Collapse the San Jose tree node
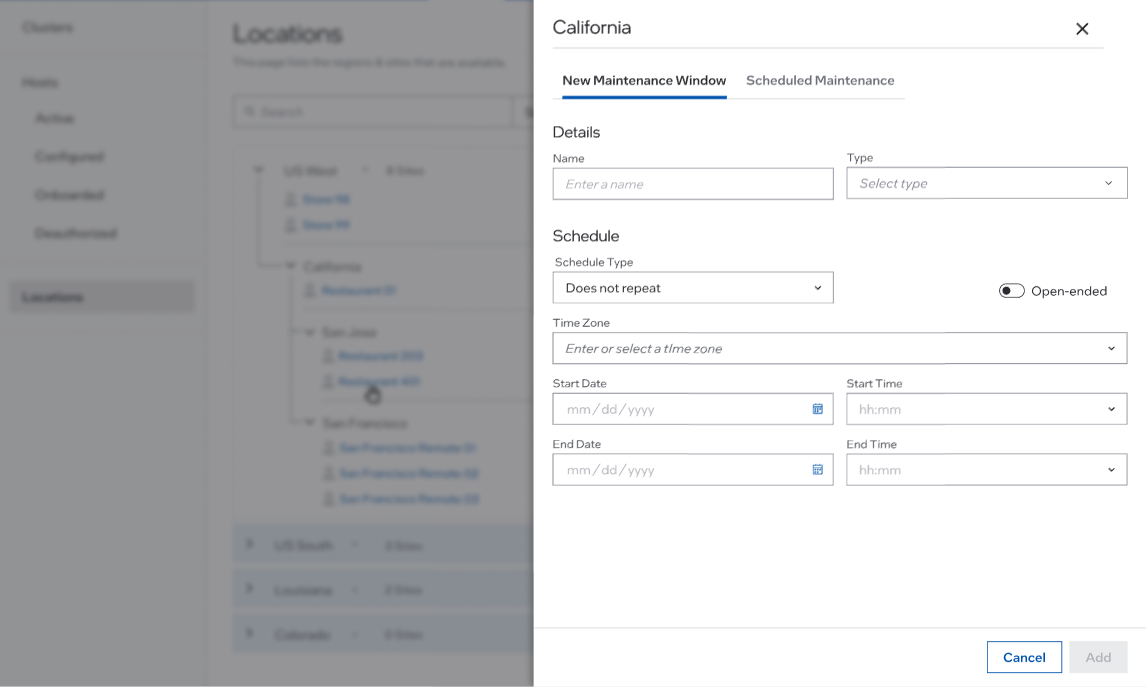1146x687 pixels. (310, 332)
